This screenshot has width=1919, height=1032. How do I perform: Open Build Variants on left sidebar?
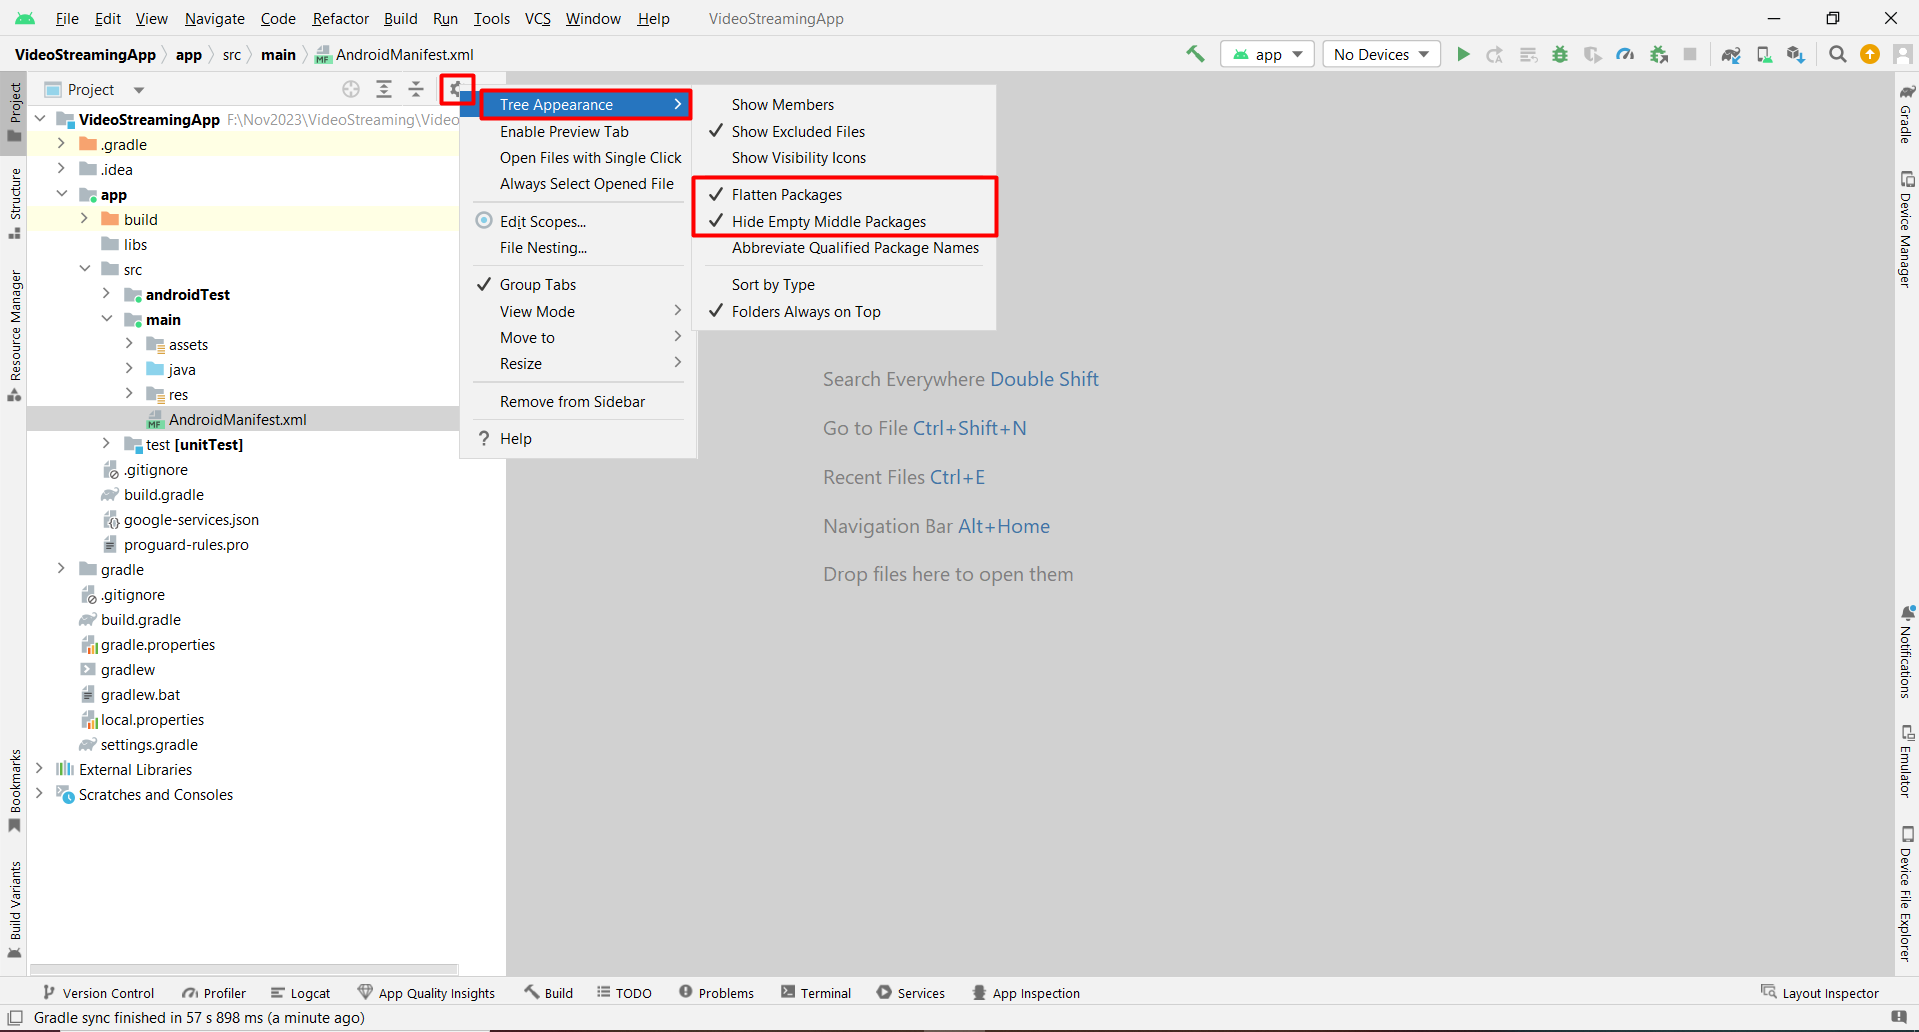pyautogui.click(x=15, y=909)
